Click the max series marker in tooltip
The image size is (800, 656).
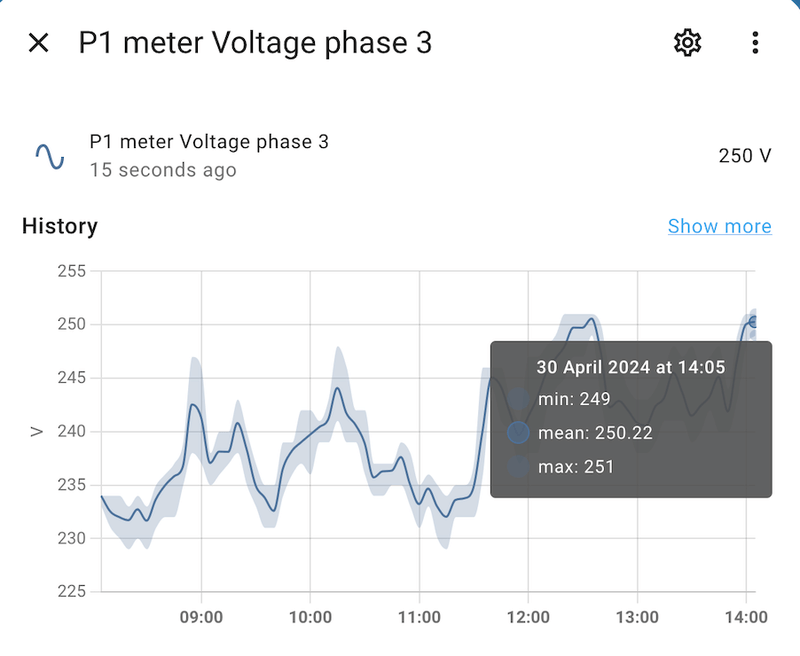[518, 466]
